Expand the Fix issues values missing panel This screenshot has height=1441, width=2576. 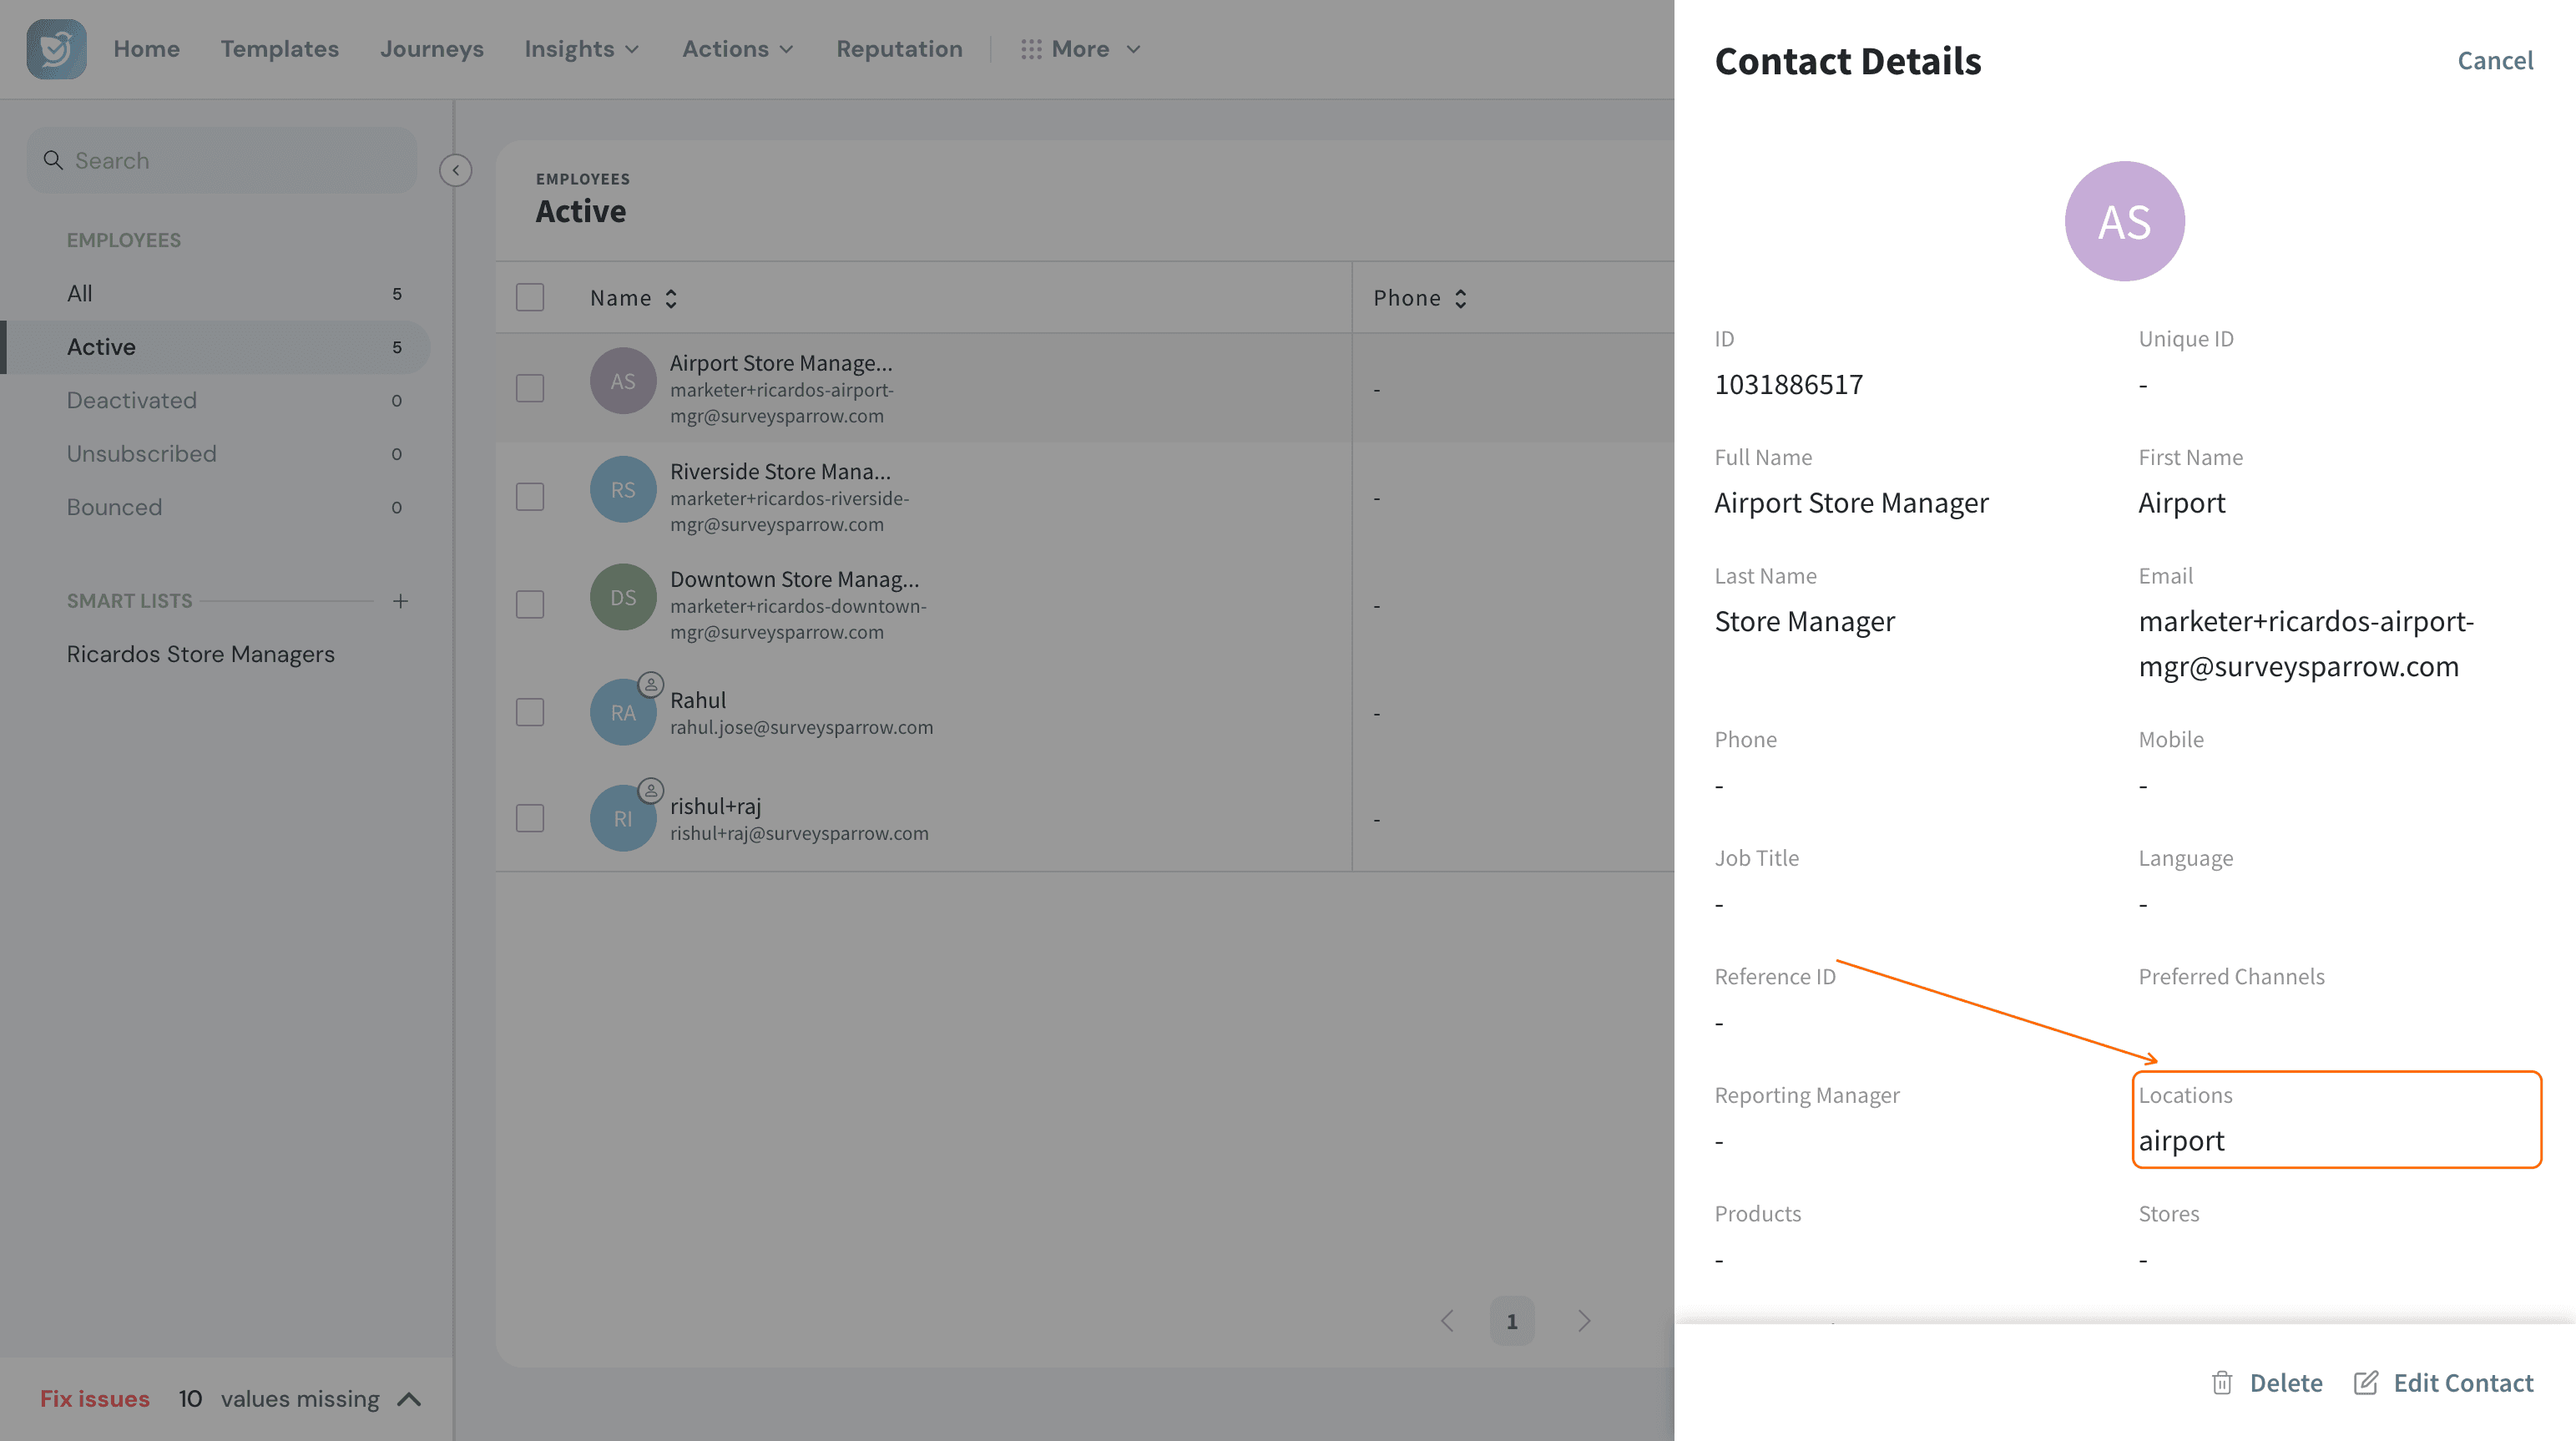409,1399
